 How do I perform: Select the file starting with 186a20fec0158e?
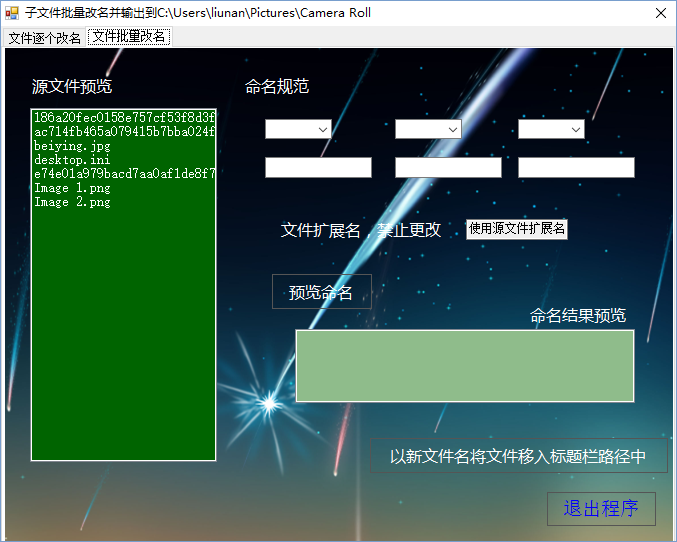(x=124, y=118)
